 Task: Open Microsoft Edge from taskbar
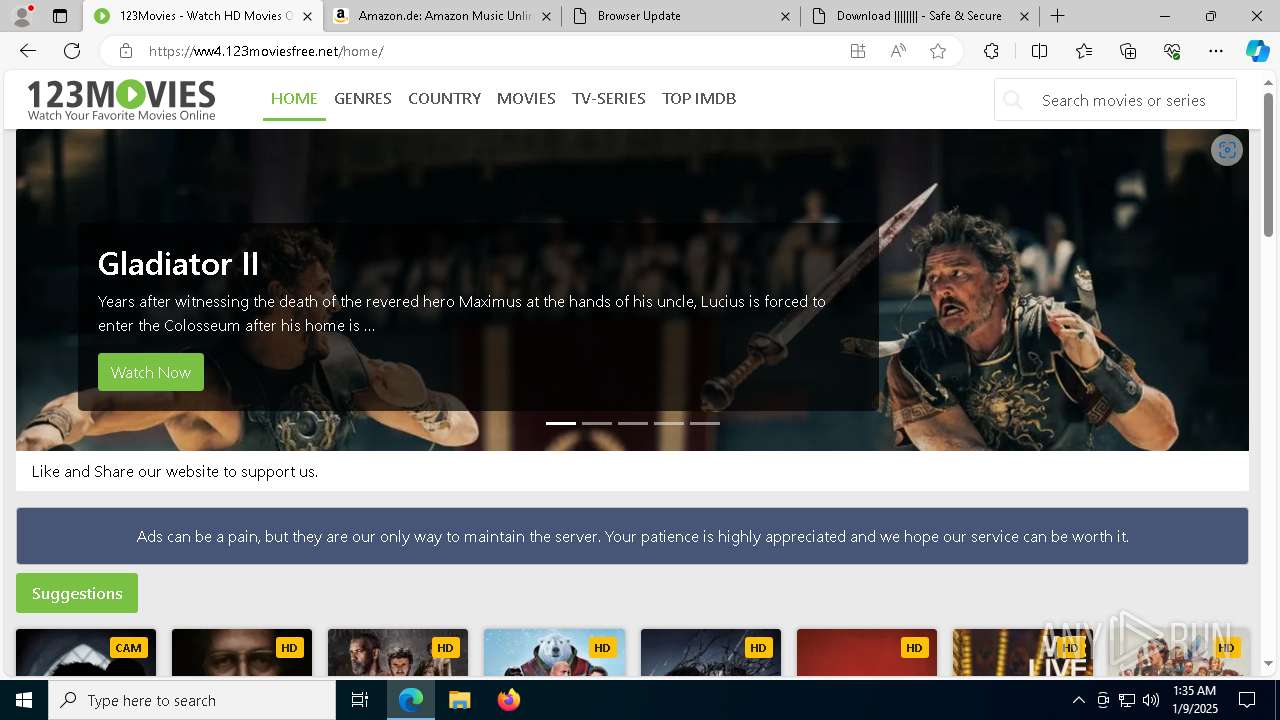point(411,700)
